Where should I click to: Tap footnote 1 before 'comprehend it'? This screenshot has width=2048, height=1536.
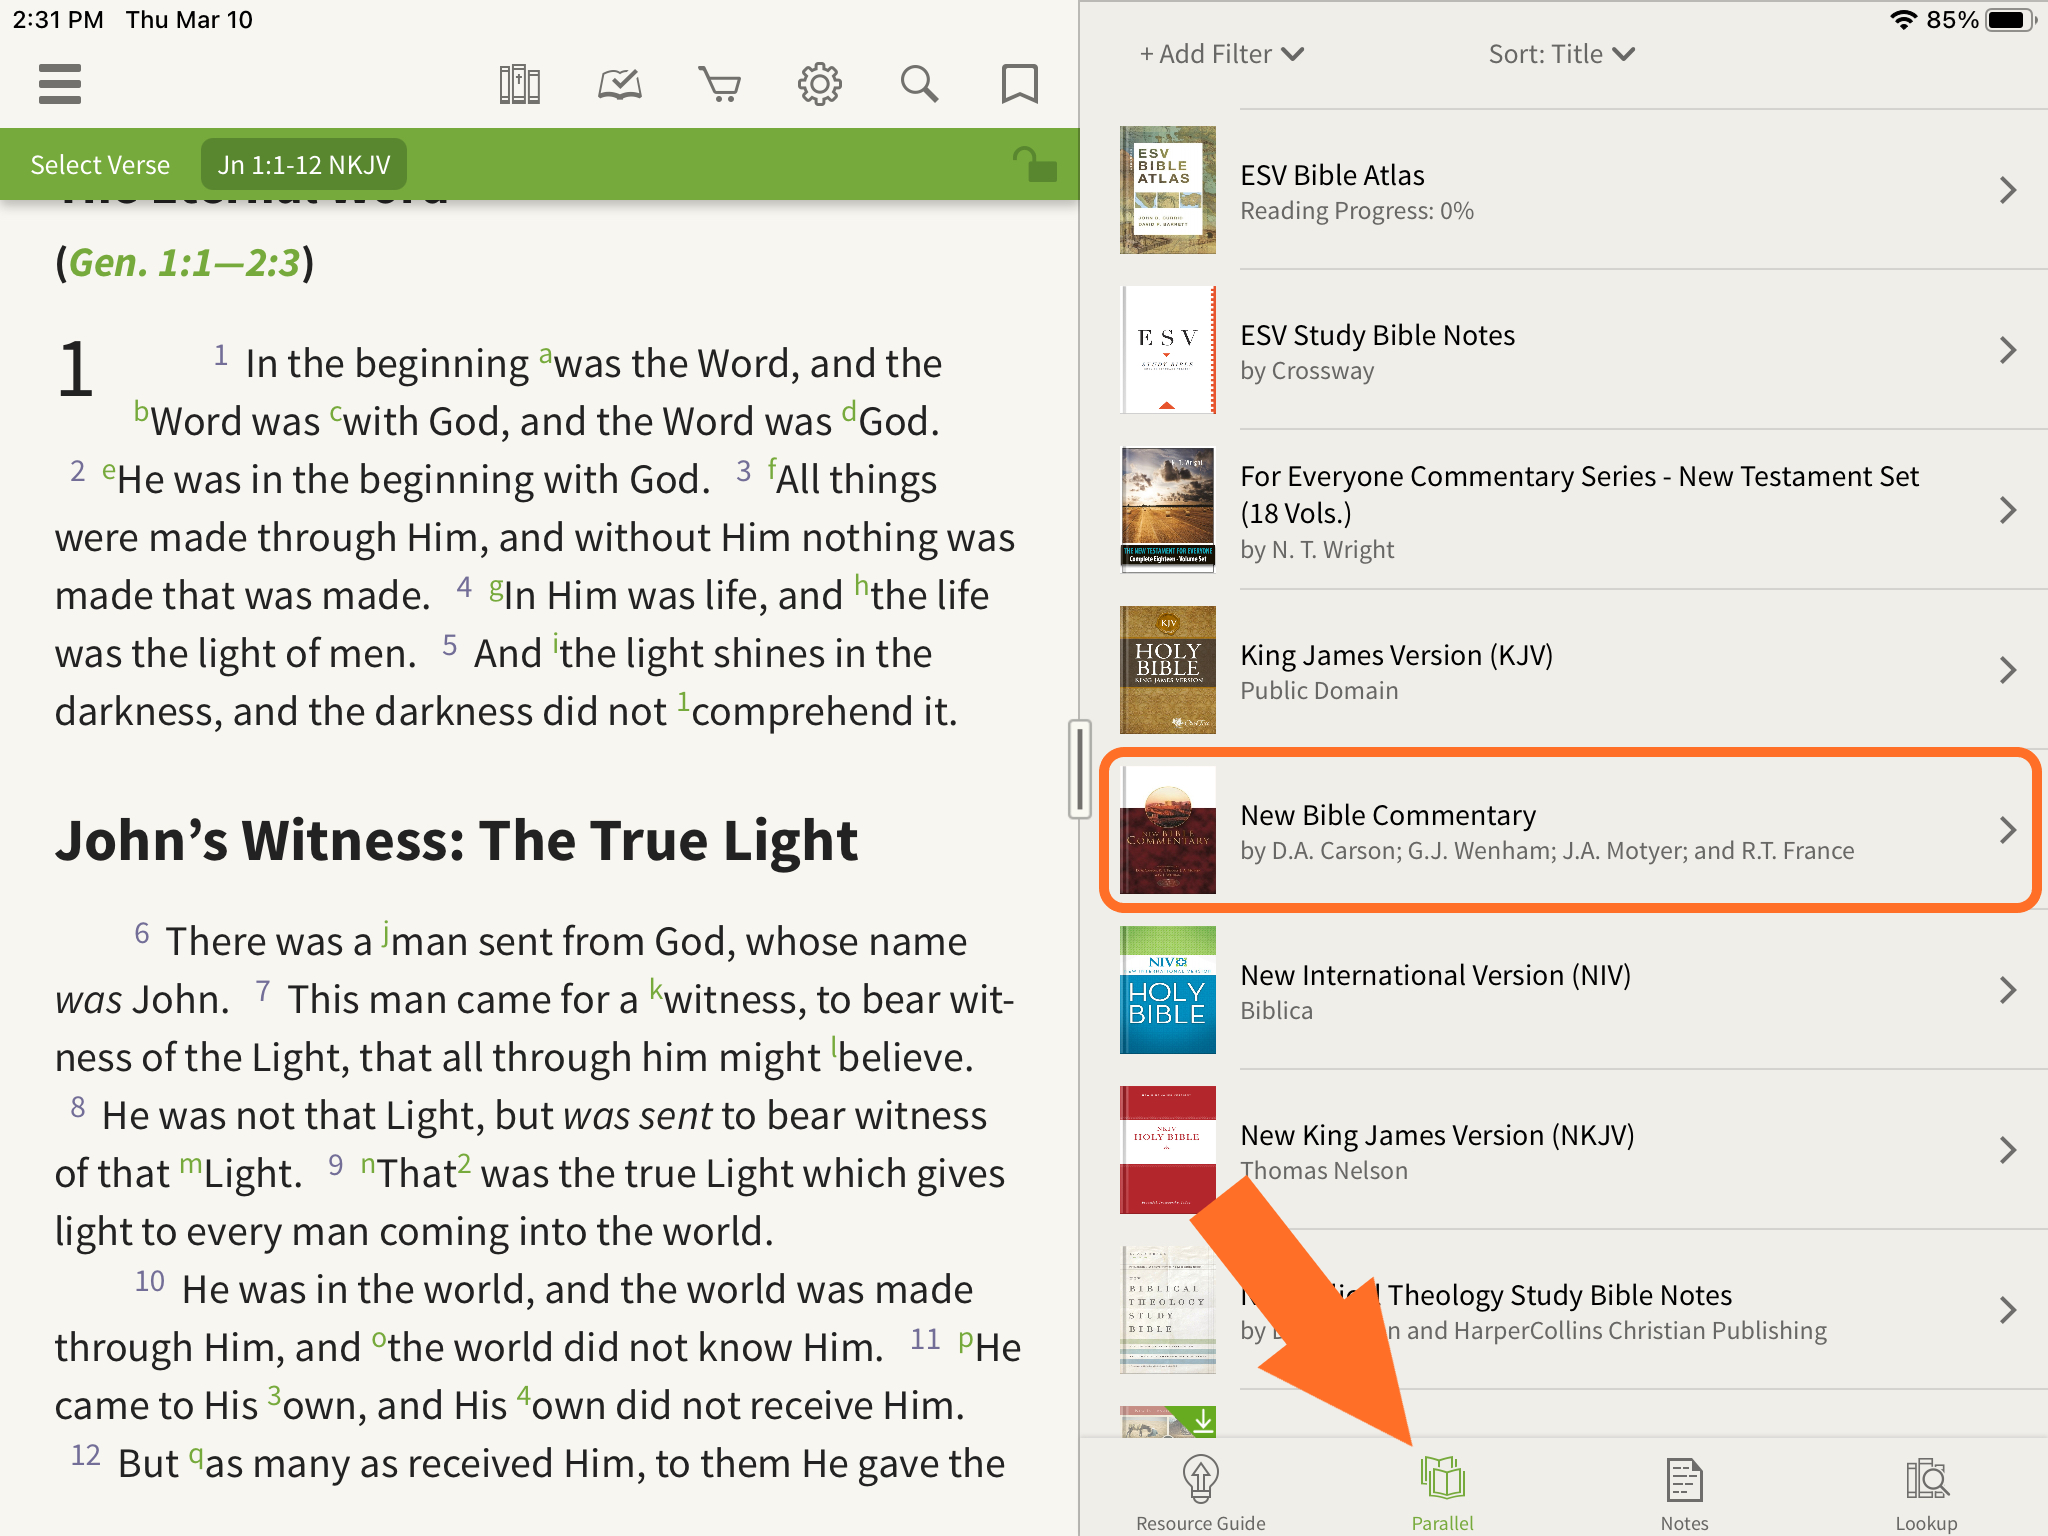[x=683, y=700]
